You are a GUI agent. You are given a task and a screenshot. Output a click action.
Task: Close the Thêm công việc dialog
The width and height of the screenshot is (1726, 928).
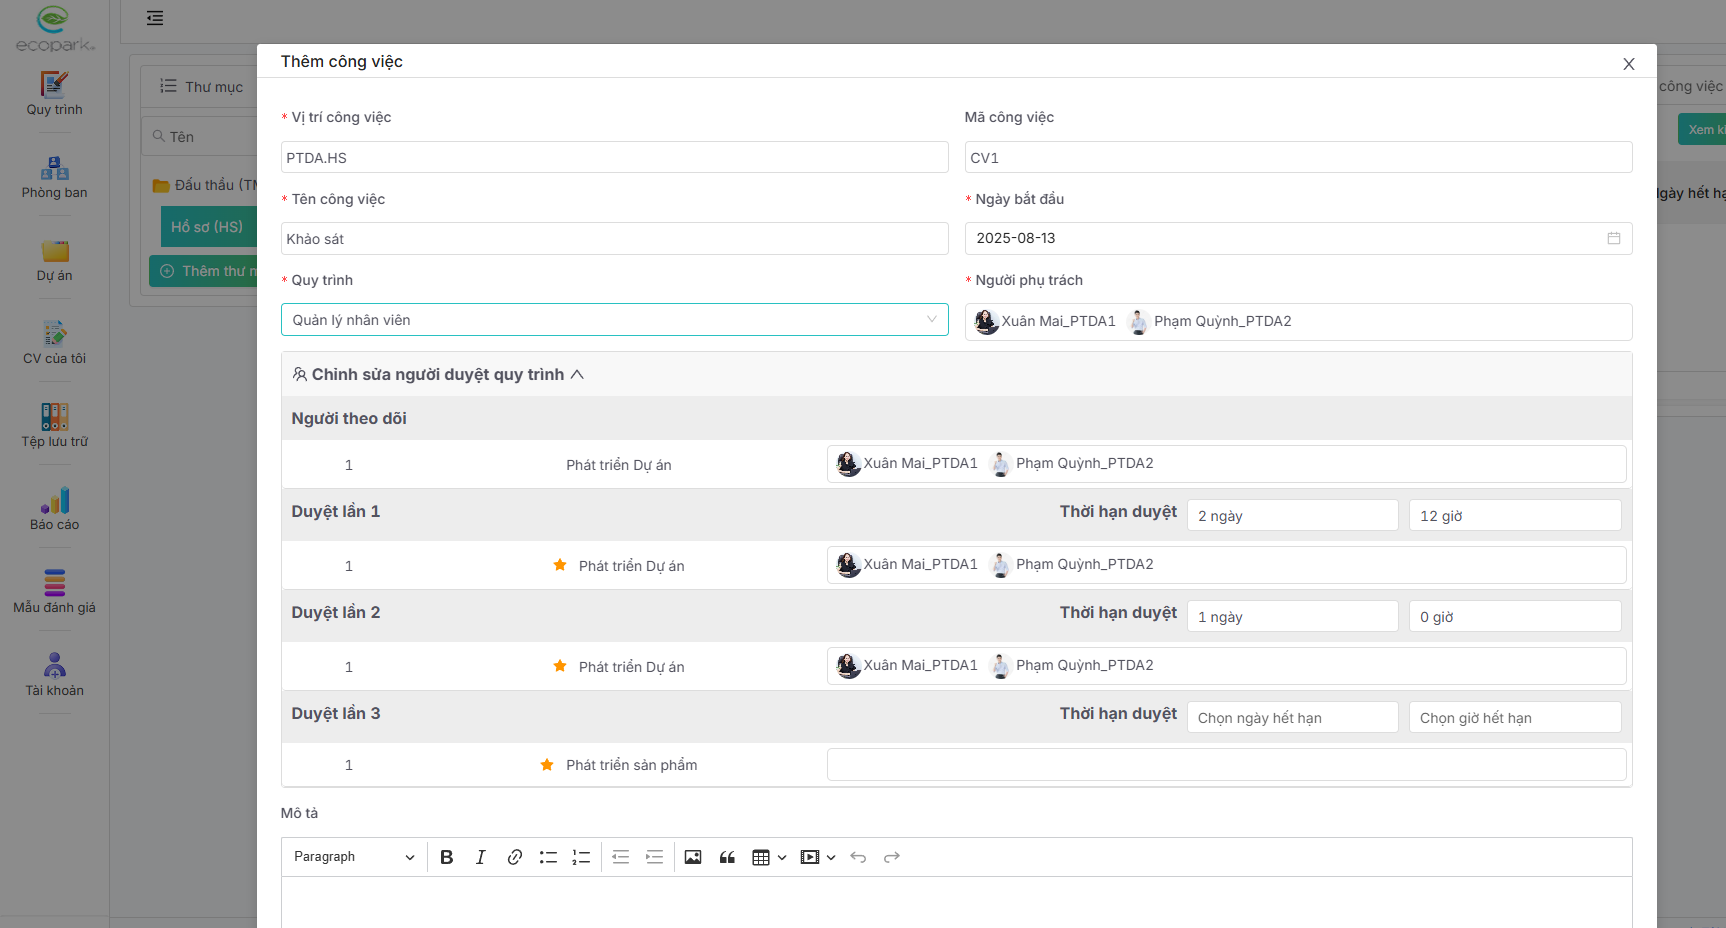(1628, 64)
